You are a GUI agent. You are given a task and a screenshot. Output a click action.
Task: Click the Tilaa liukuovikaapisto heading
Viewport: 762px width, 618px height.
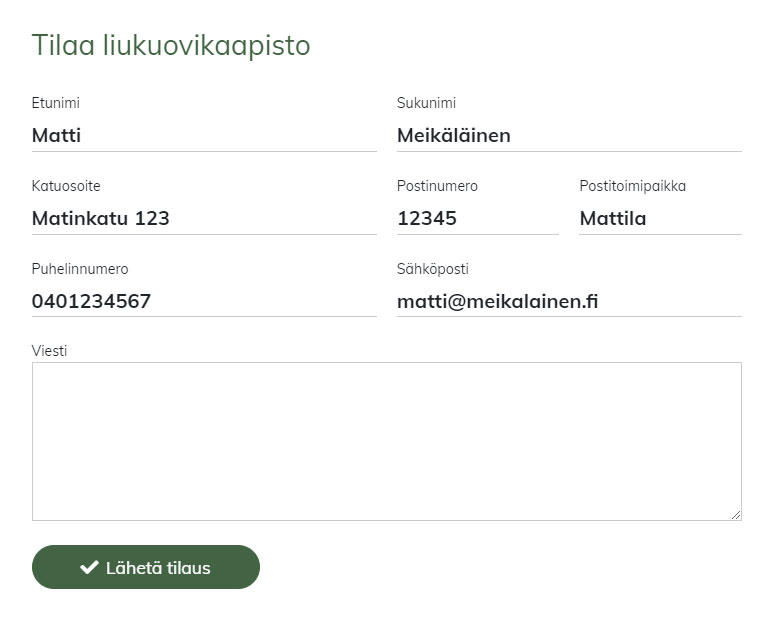tap(171, 45)
